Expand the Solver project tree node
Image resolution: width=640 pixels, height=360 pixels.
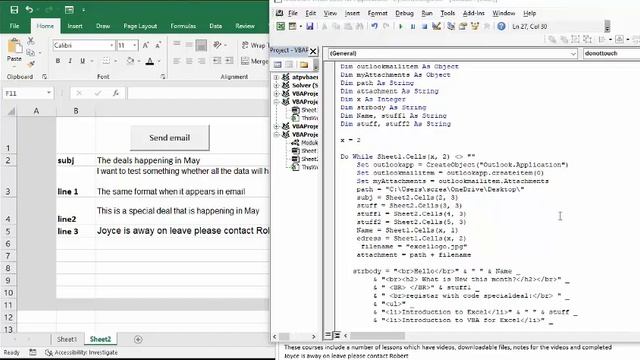pyautogui.click(x=276, y=85)
